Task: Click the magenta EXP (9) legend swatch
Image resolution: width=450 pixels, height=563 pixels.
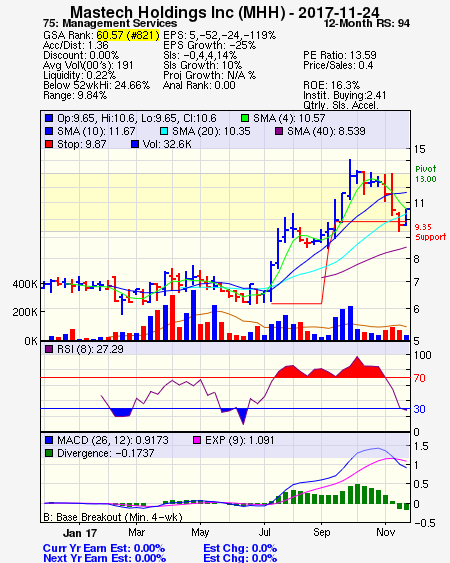Action: click(197, 440)
